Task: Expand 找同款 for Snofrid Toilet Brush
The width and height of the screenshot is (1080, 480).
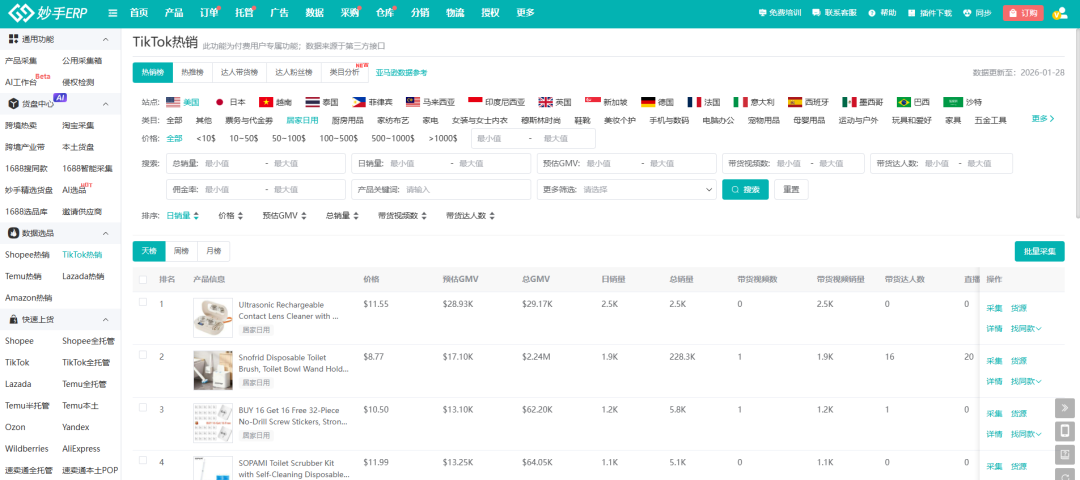Action: (x=1026, y=382)
